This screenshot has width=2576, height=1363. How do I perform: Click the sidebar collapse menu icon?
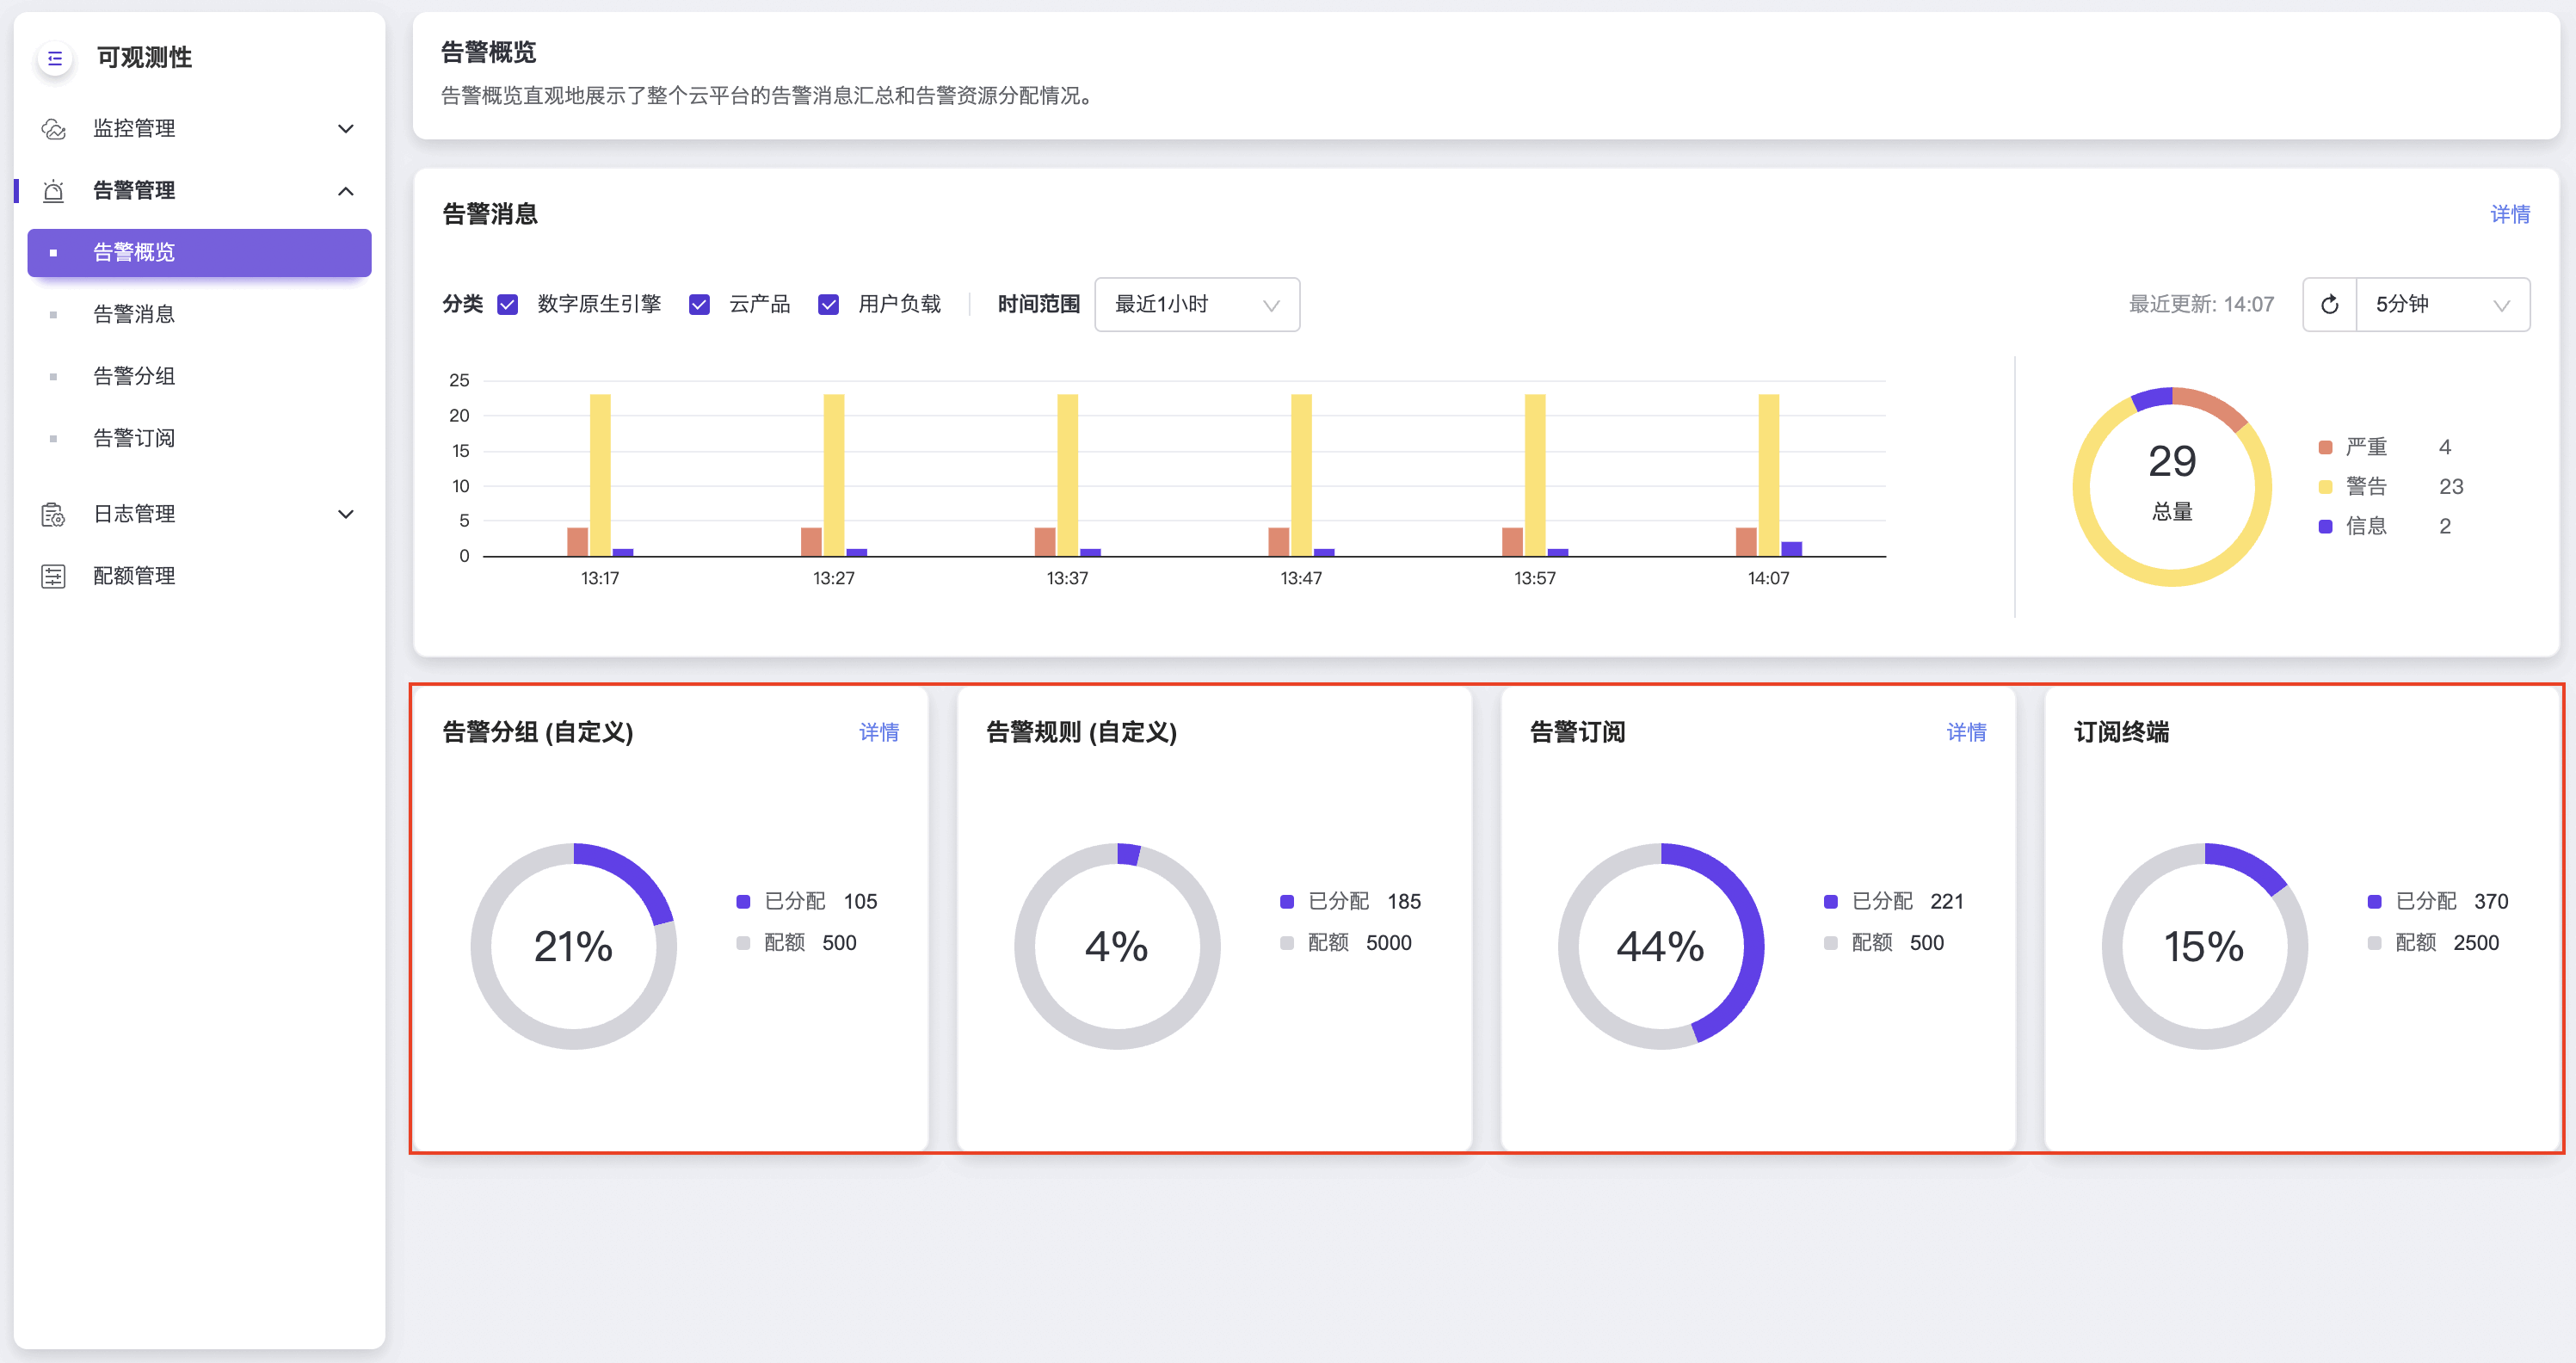point(55,58)
